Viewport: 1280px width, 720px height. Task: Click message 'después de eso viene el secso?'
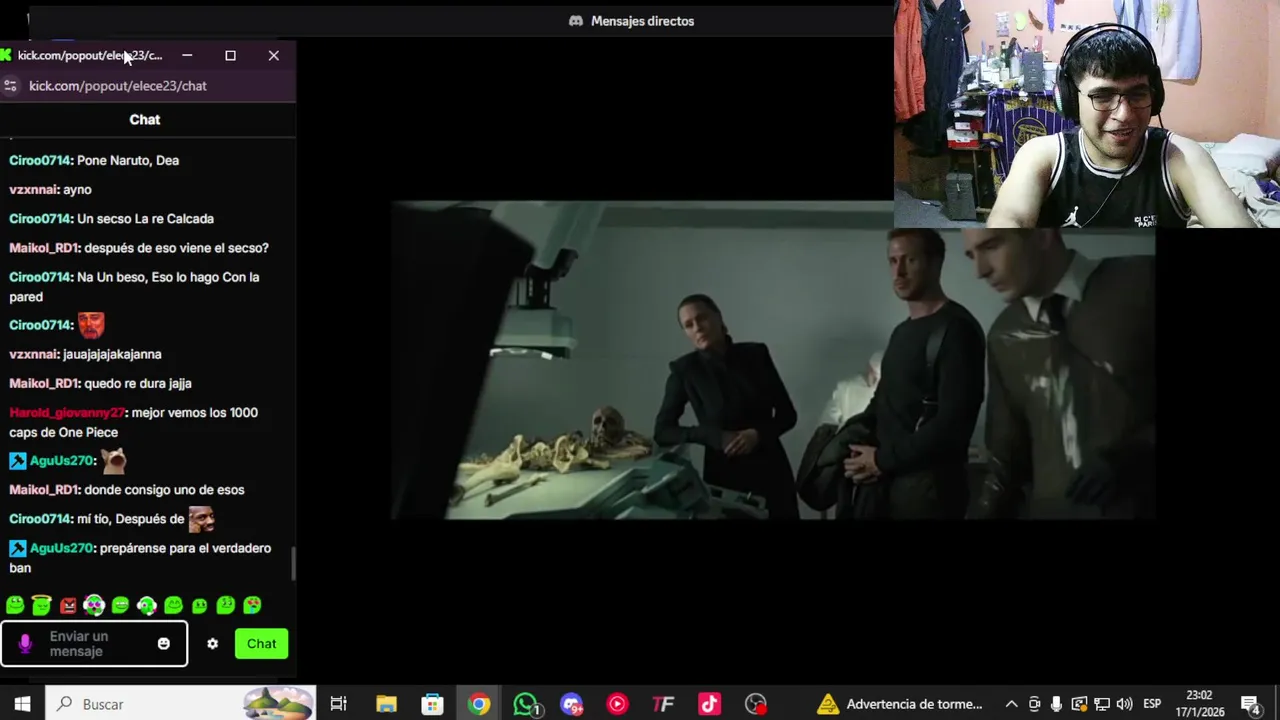176,248
